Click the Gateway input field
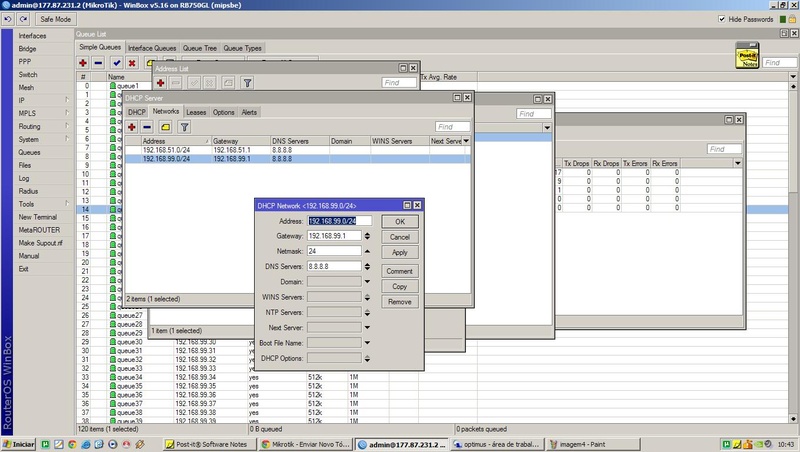This screenshot has height=452, width=800. click(335, 236)
